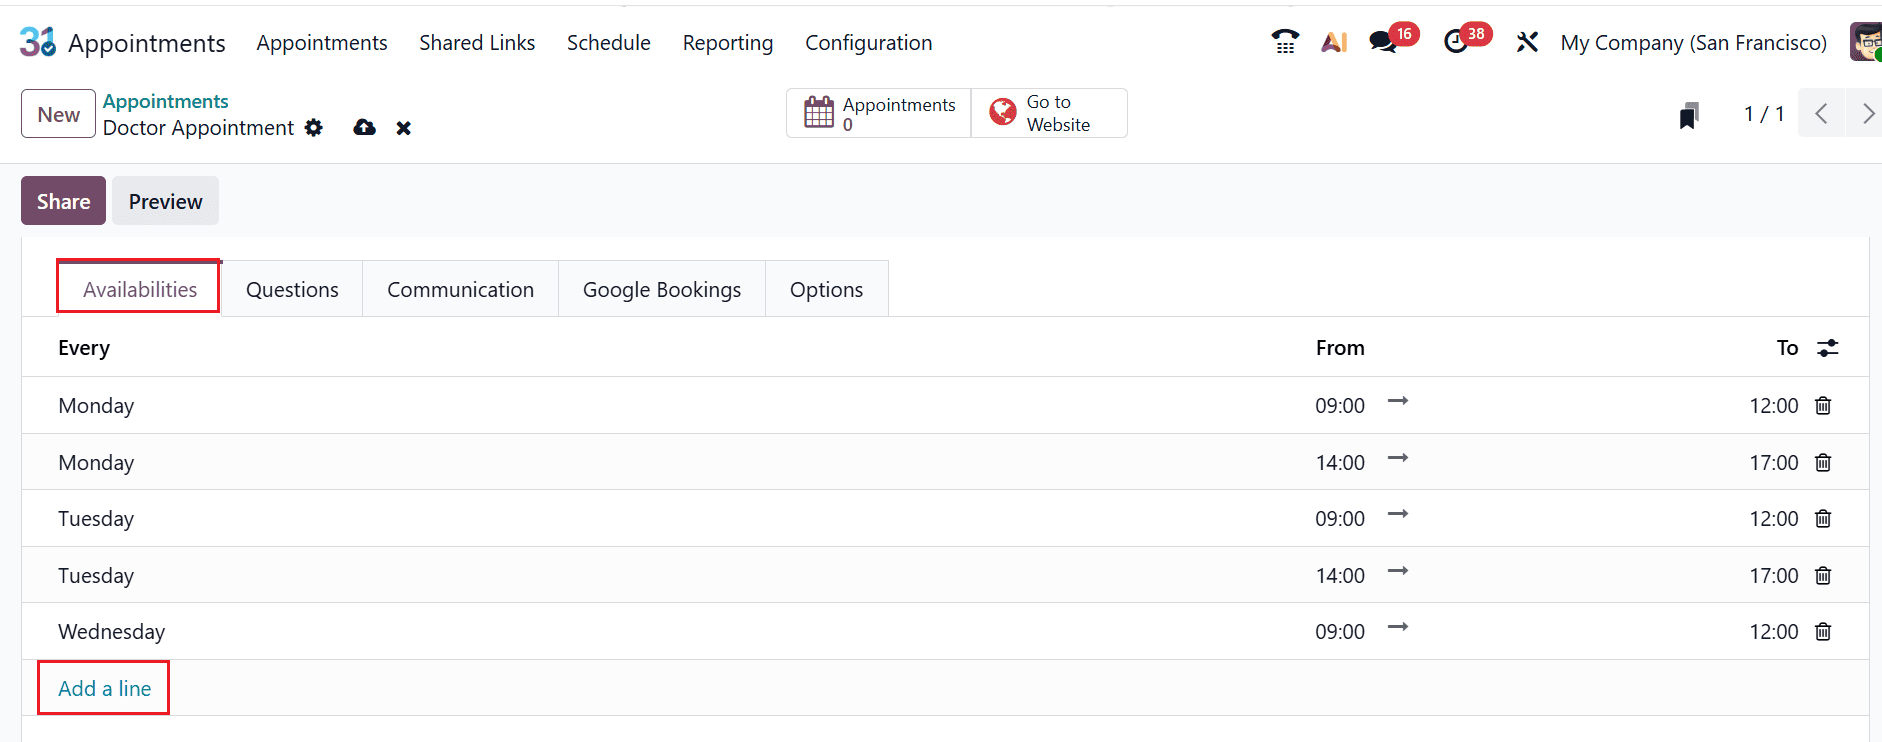Click the Go to Website button
Viewport: 1882px width, 742px height.
pos(1049,113)
